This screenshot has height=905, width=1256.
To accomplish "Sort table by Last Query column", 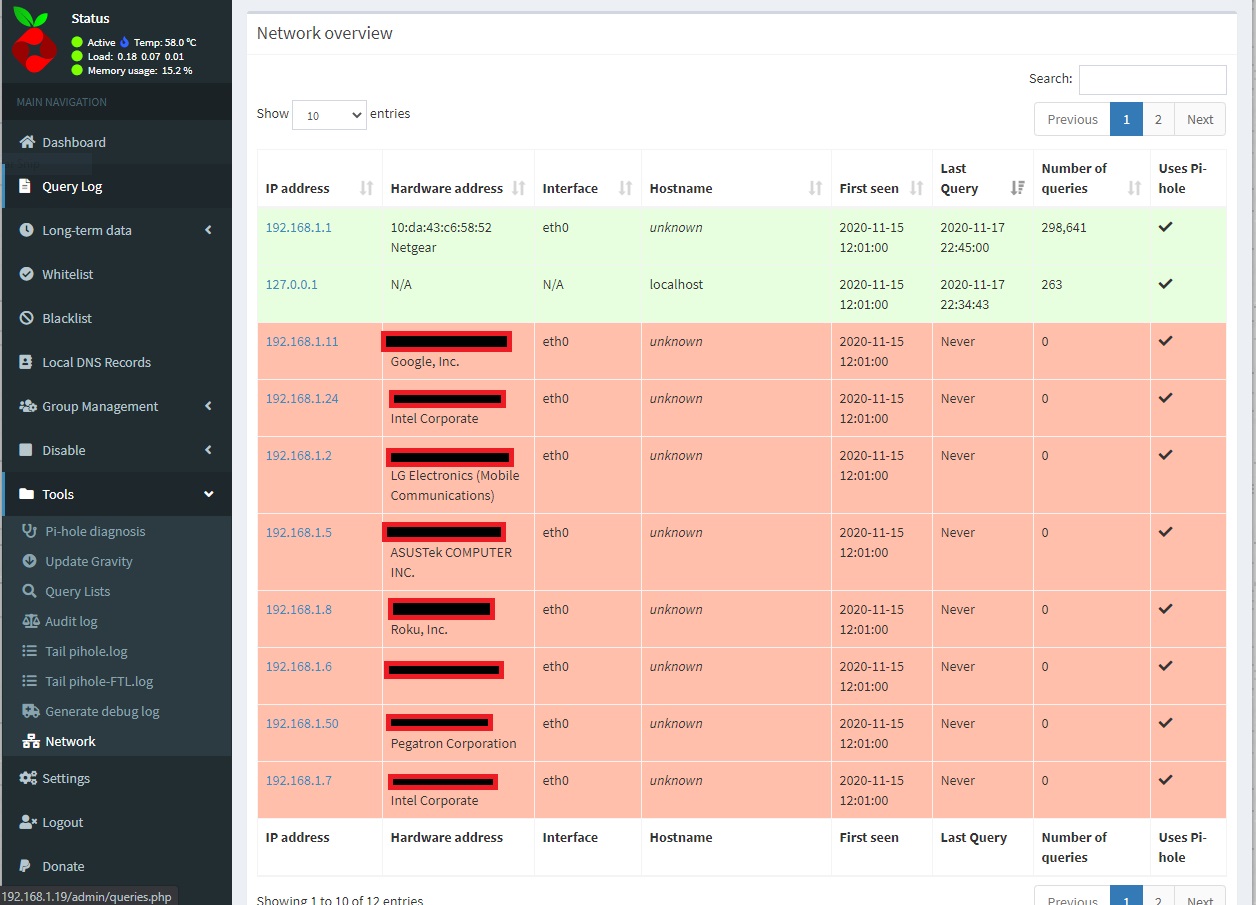I will coord(982,178).
